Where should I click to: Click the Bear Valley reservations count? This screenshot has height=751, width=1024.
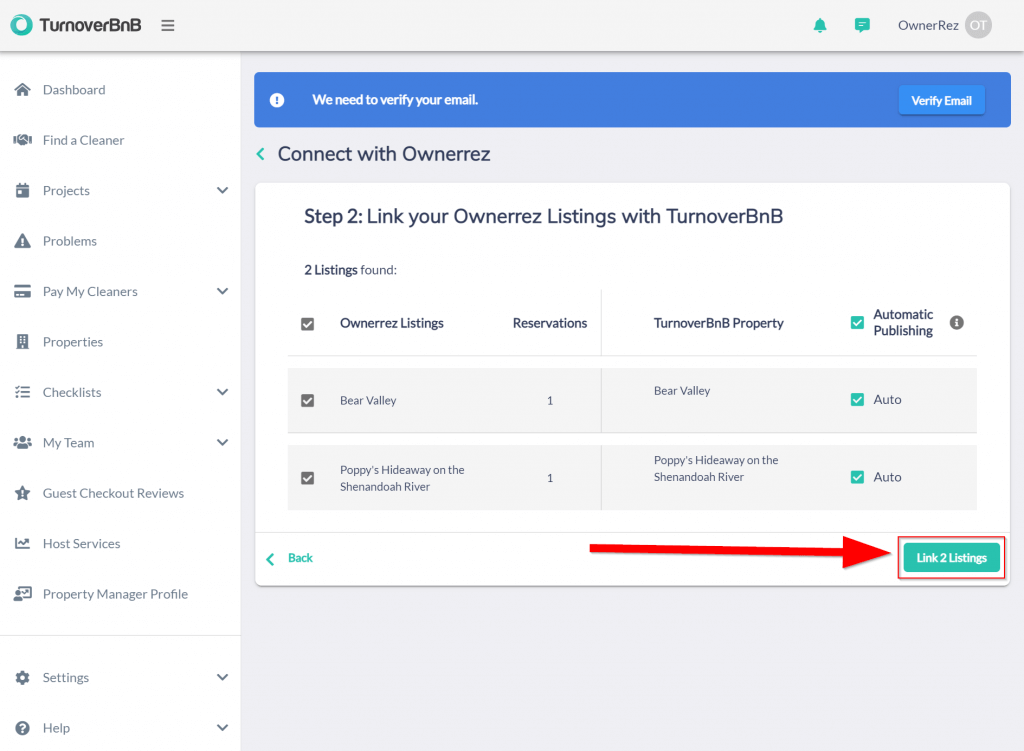[550, 400]
